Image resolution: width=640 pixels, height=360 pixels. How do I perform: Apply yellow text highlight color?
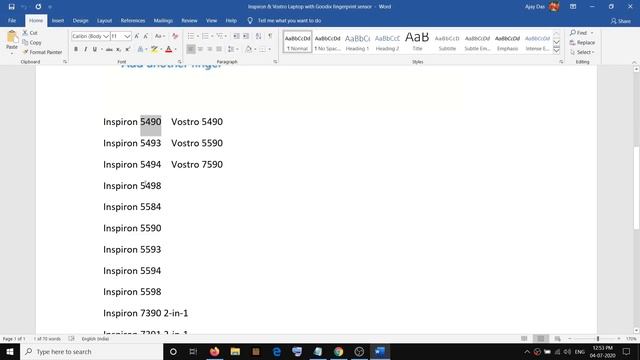154,49
